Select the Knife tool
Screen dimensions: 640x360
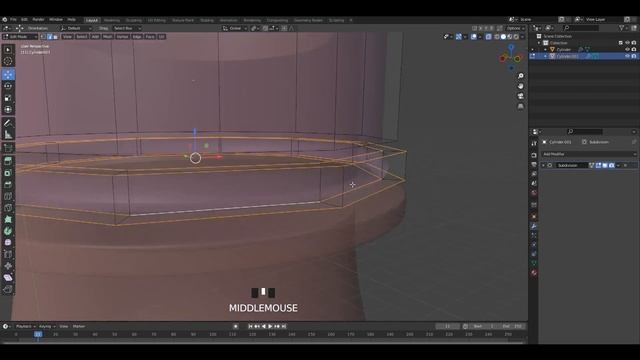8,208
